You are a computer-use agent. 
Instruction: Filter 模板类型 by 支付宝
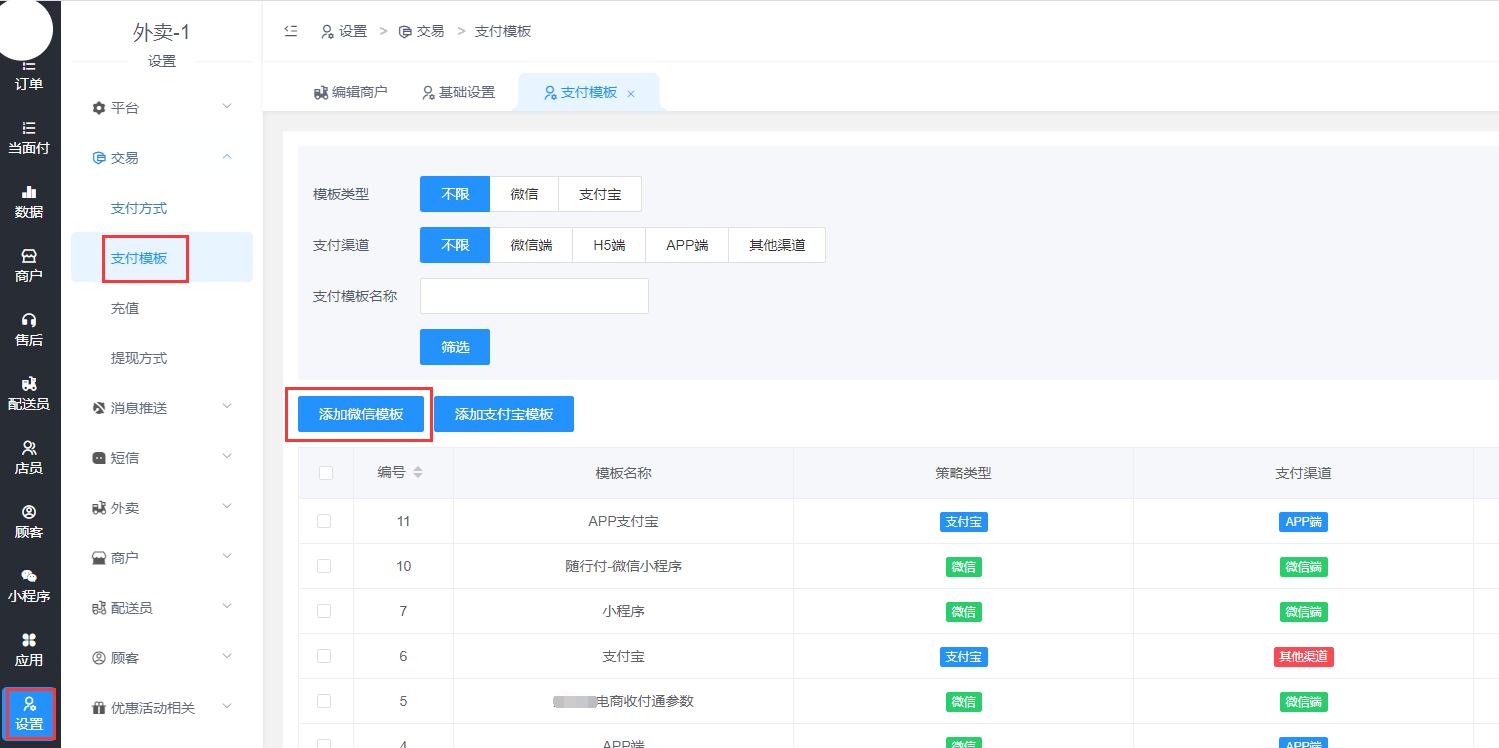pyautogui.click(x=600, y=194)
